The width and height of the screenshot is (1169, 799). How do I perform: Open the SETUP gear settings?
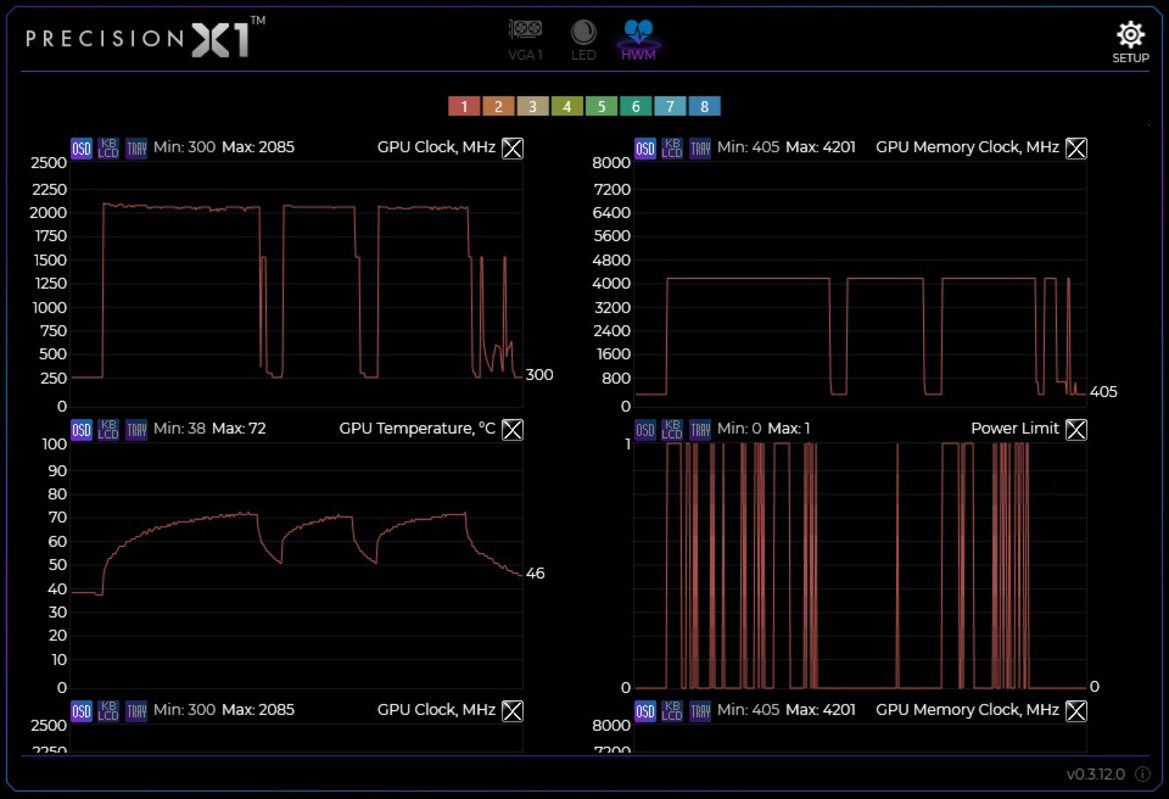coord(1130,42)
